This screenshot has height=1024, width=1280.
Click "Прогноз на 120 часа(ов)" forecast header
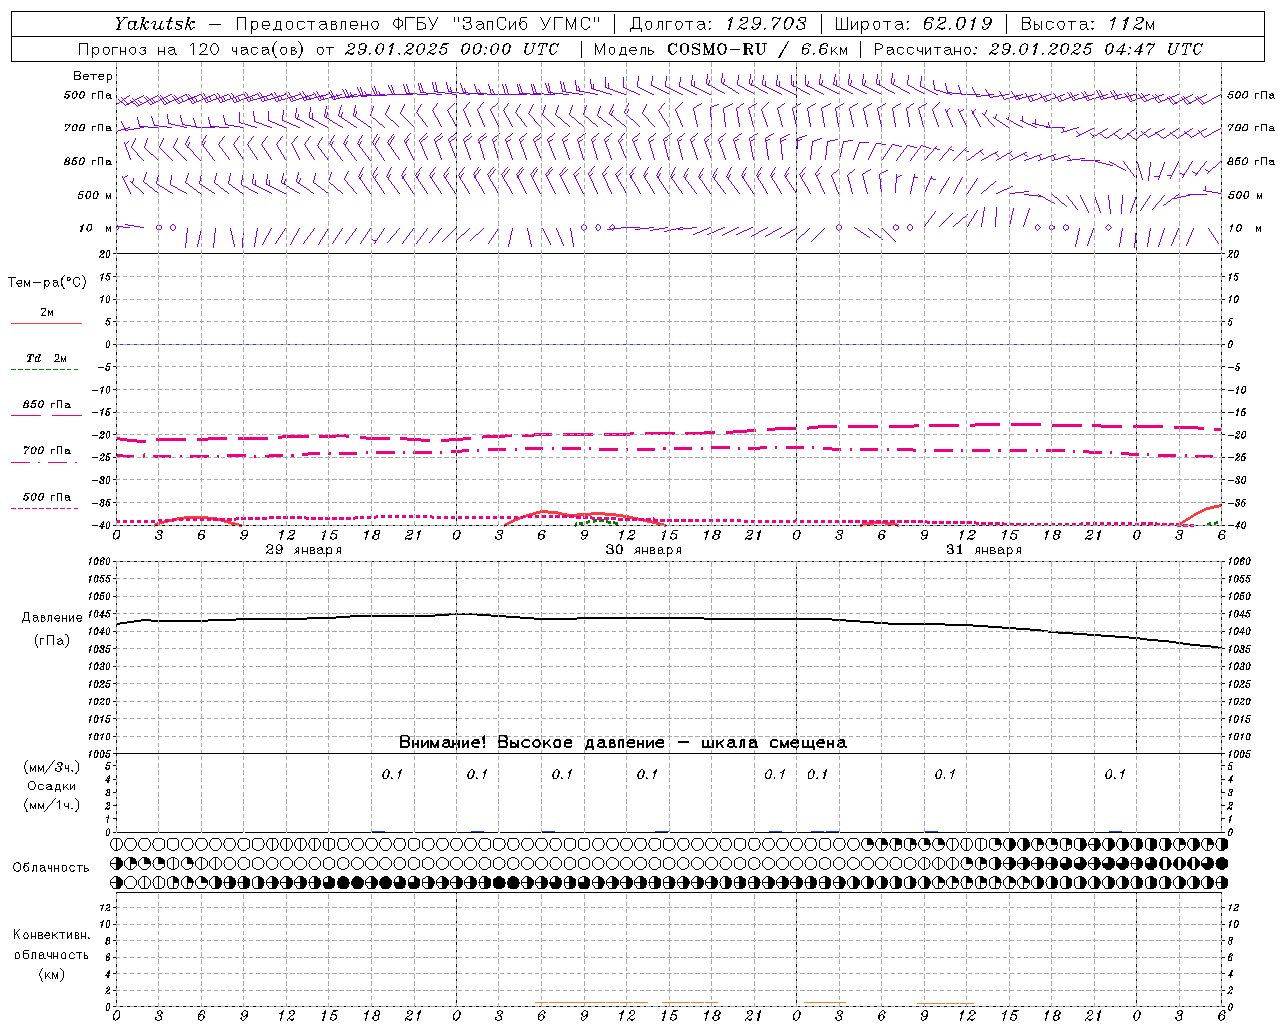pos(192,49)
